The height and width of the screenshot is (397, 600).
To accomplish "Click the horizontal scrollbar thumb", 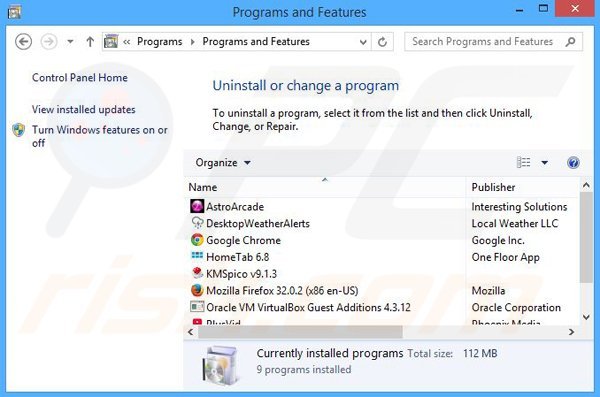I will tap(300, 332).
